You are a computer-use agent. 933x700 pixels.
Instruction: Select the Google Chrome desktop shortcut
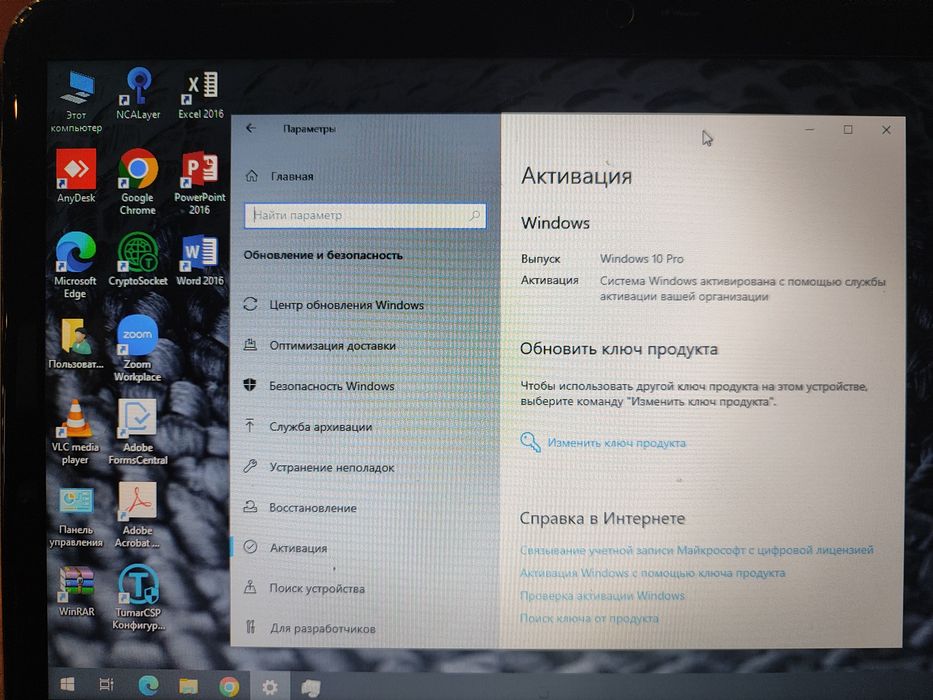click(x=137, y=182)
